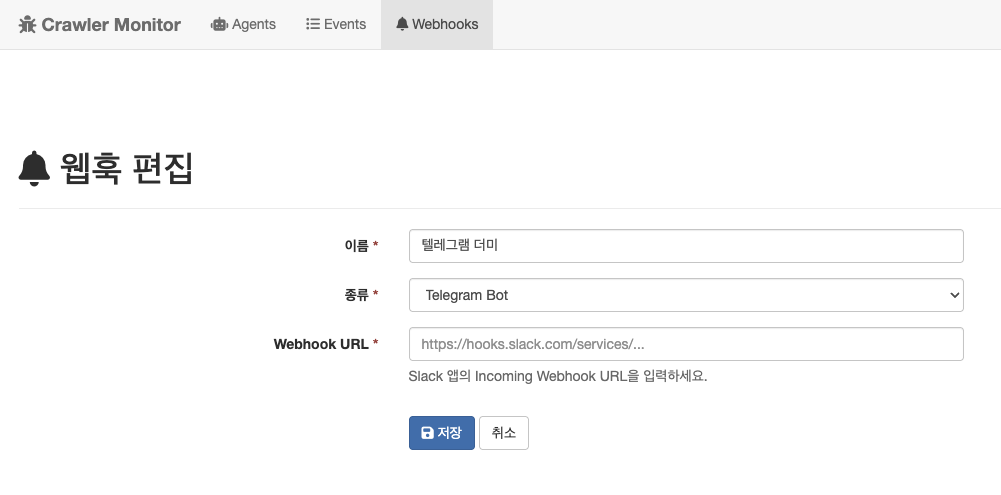Click the 저장 save button
The width and height of the screenshot is (1001, 495).
tap(441, 433)
